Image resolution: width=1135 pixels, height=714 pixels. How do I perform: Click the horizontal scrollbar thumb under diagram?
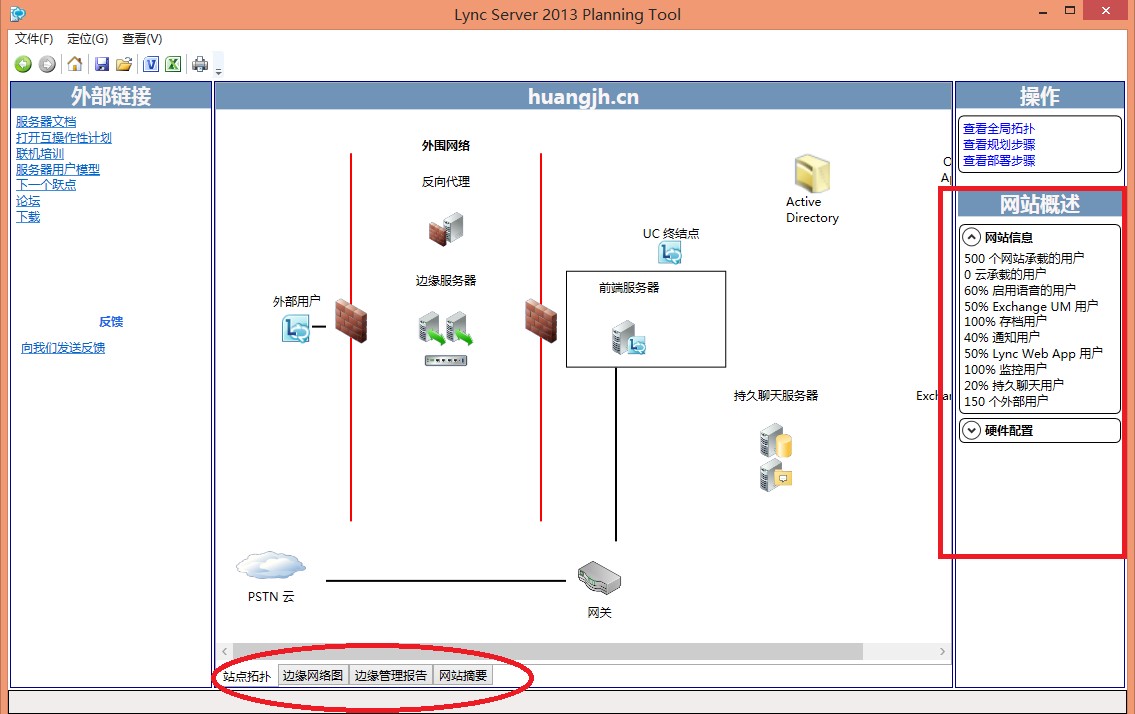pyautogui.click(x=547, y=651)
